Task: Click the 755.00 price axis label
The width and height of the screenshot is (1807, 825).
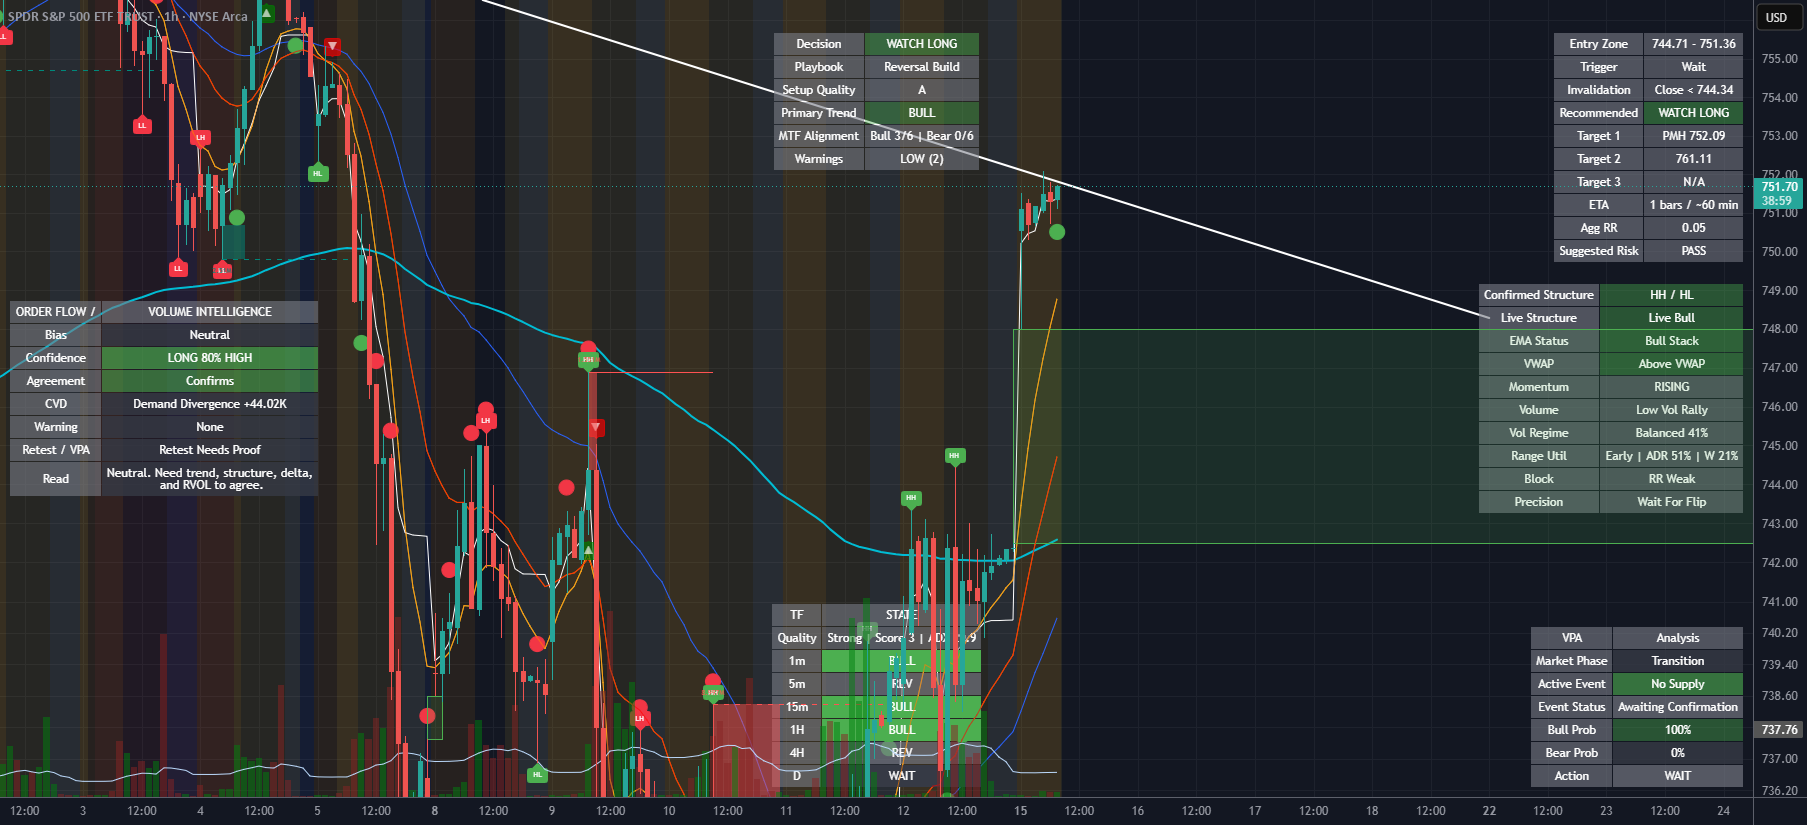Action: pyautogui.click(x=1779, y=59)
